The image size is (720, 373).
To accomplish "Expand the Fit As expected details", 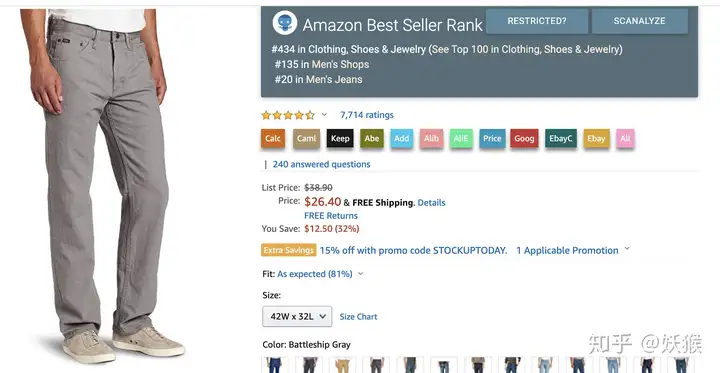I will tap(360, 274).
